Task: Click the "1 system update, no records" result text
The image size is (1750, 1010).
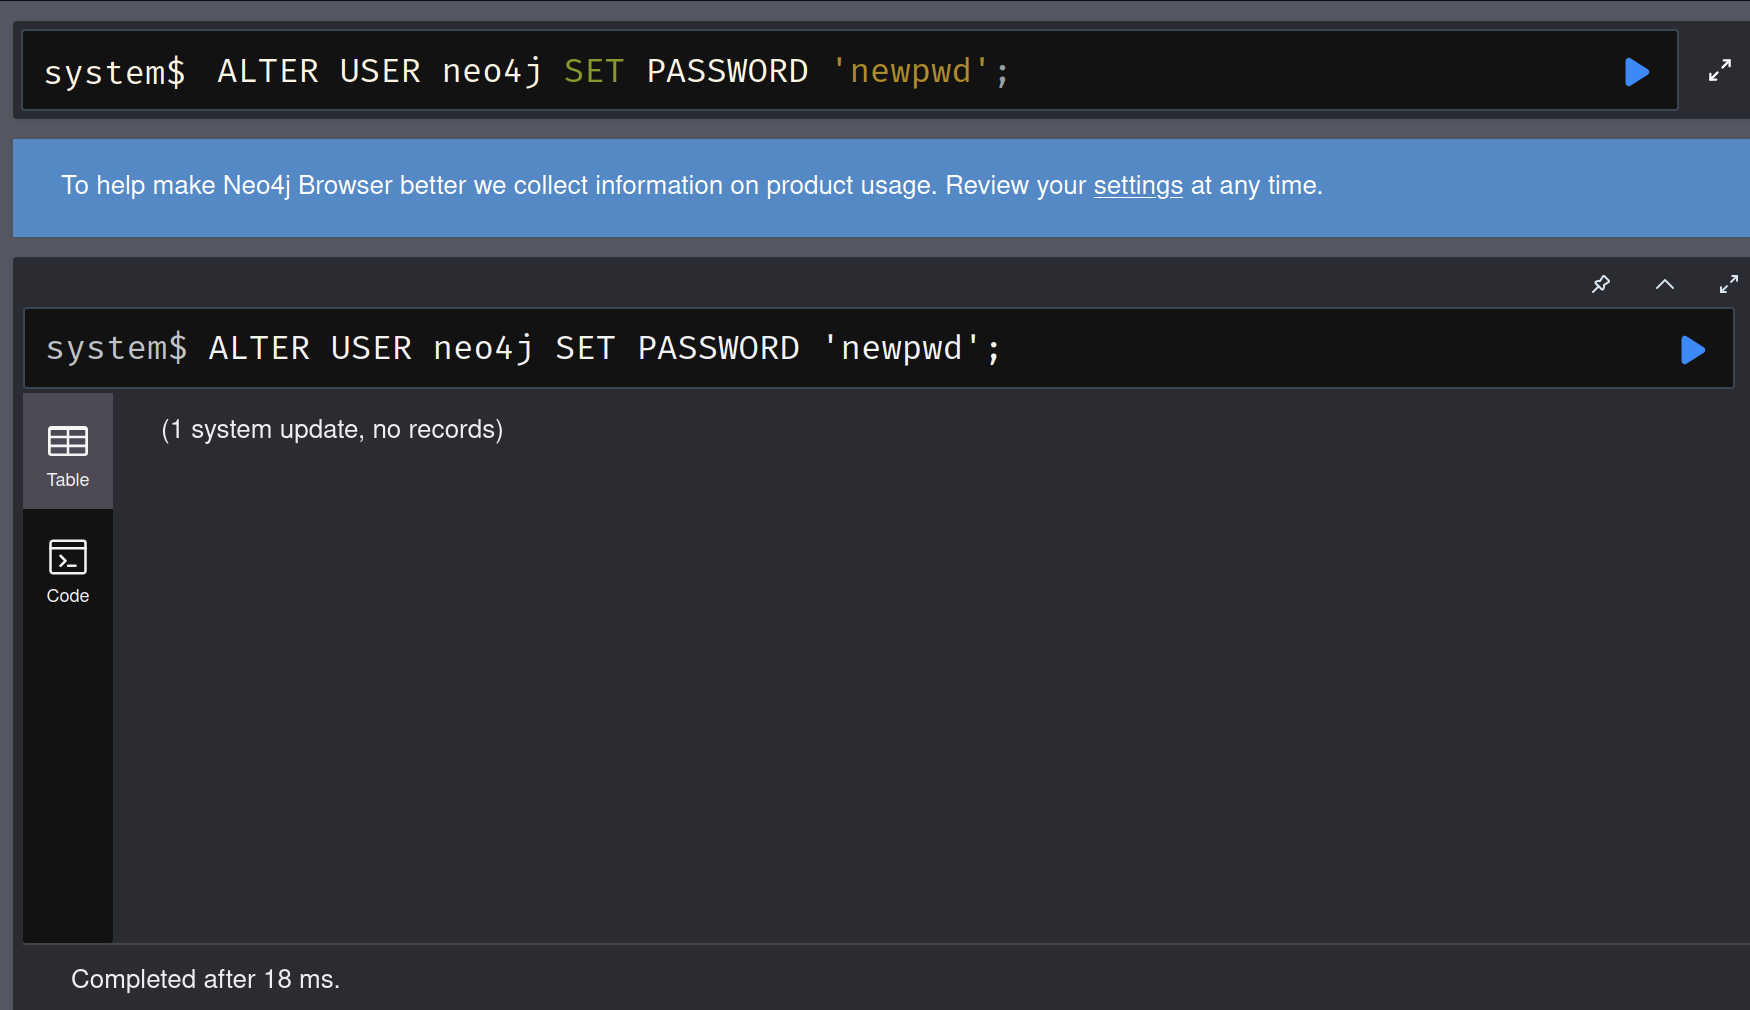Action: (x=332, y=430)
